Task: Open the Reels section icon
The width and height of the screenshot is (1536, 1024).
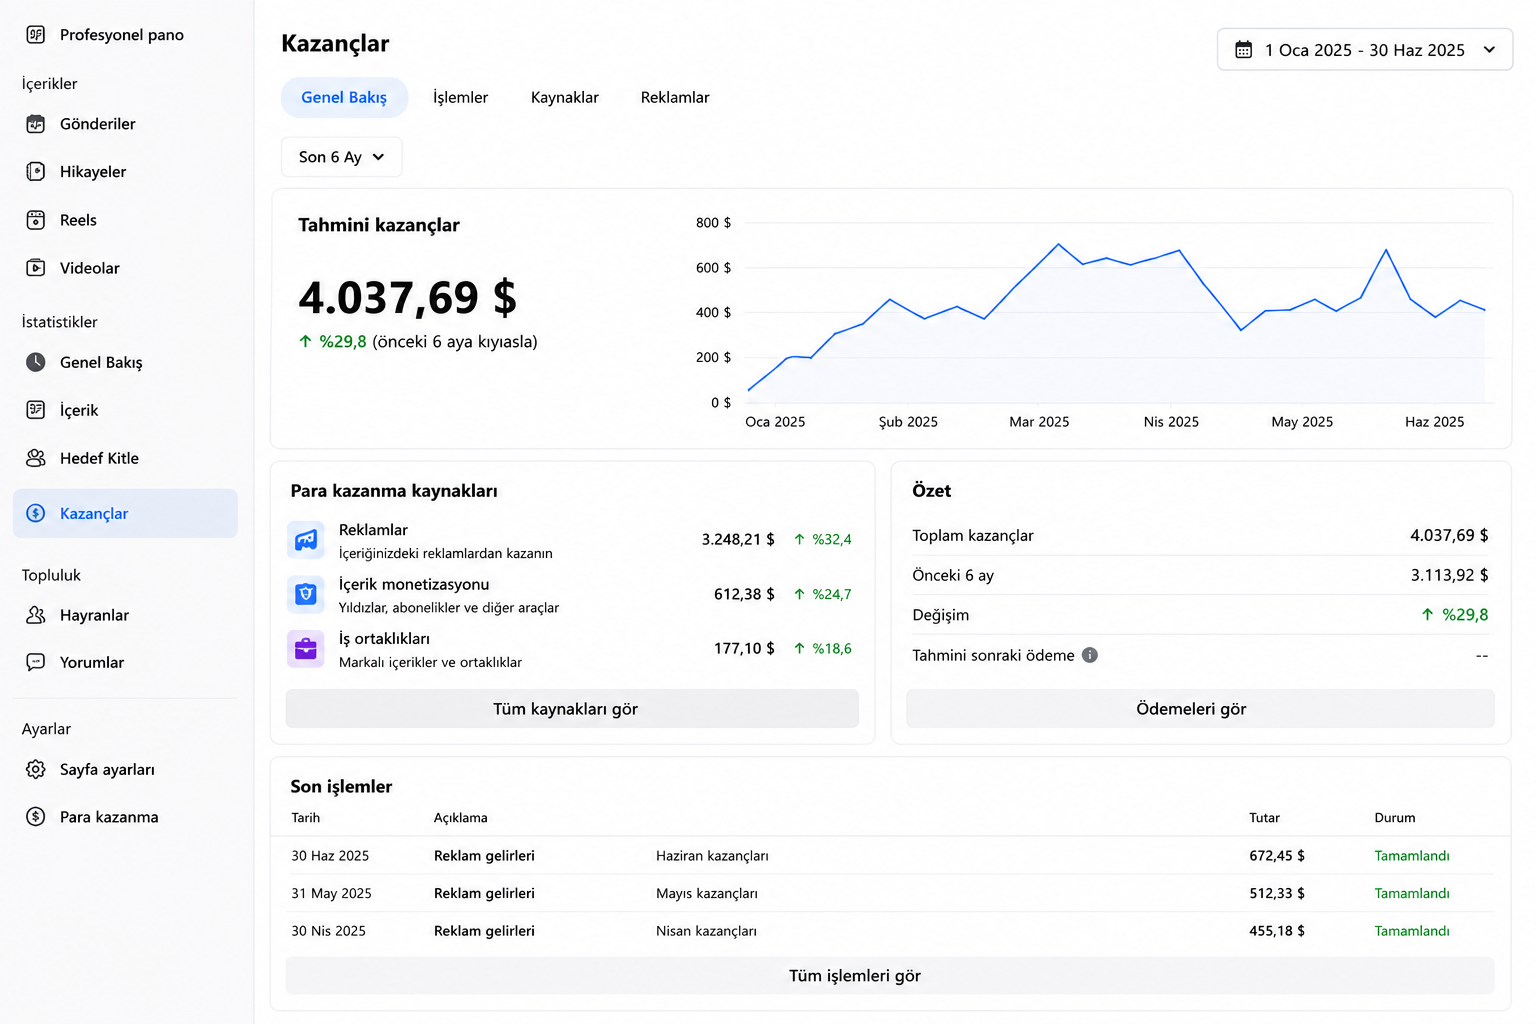Action: (x=36, y=220)
